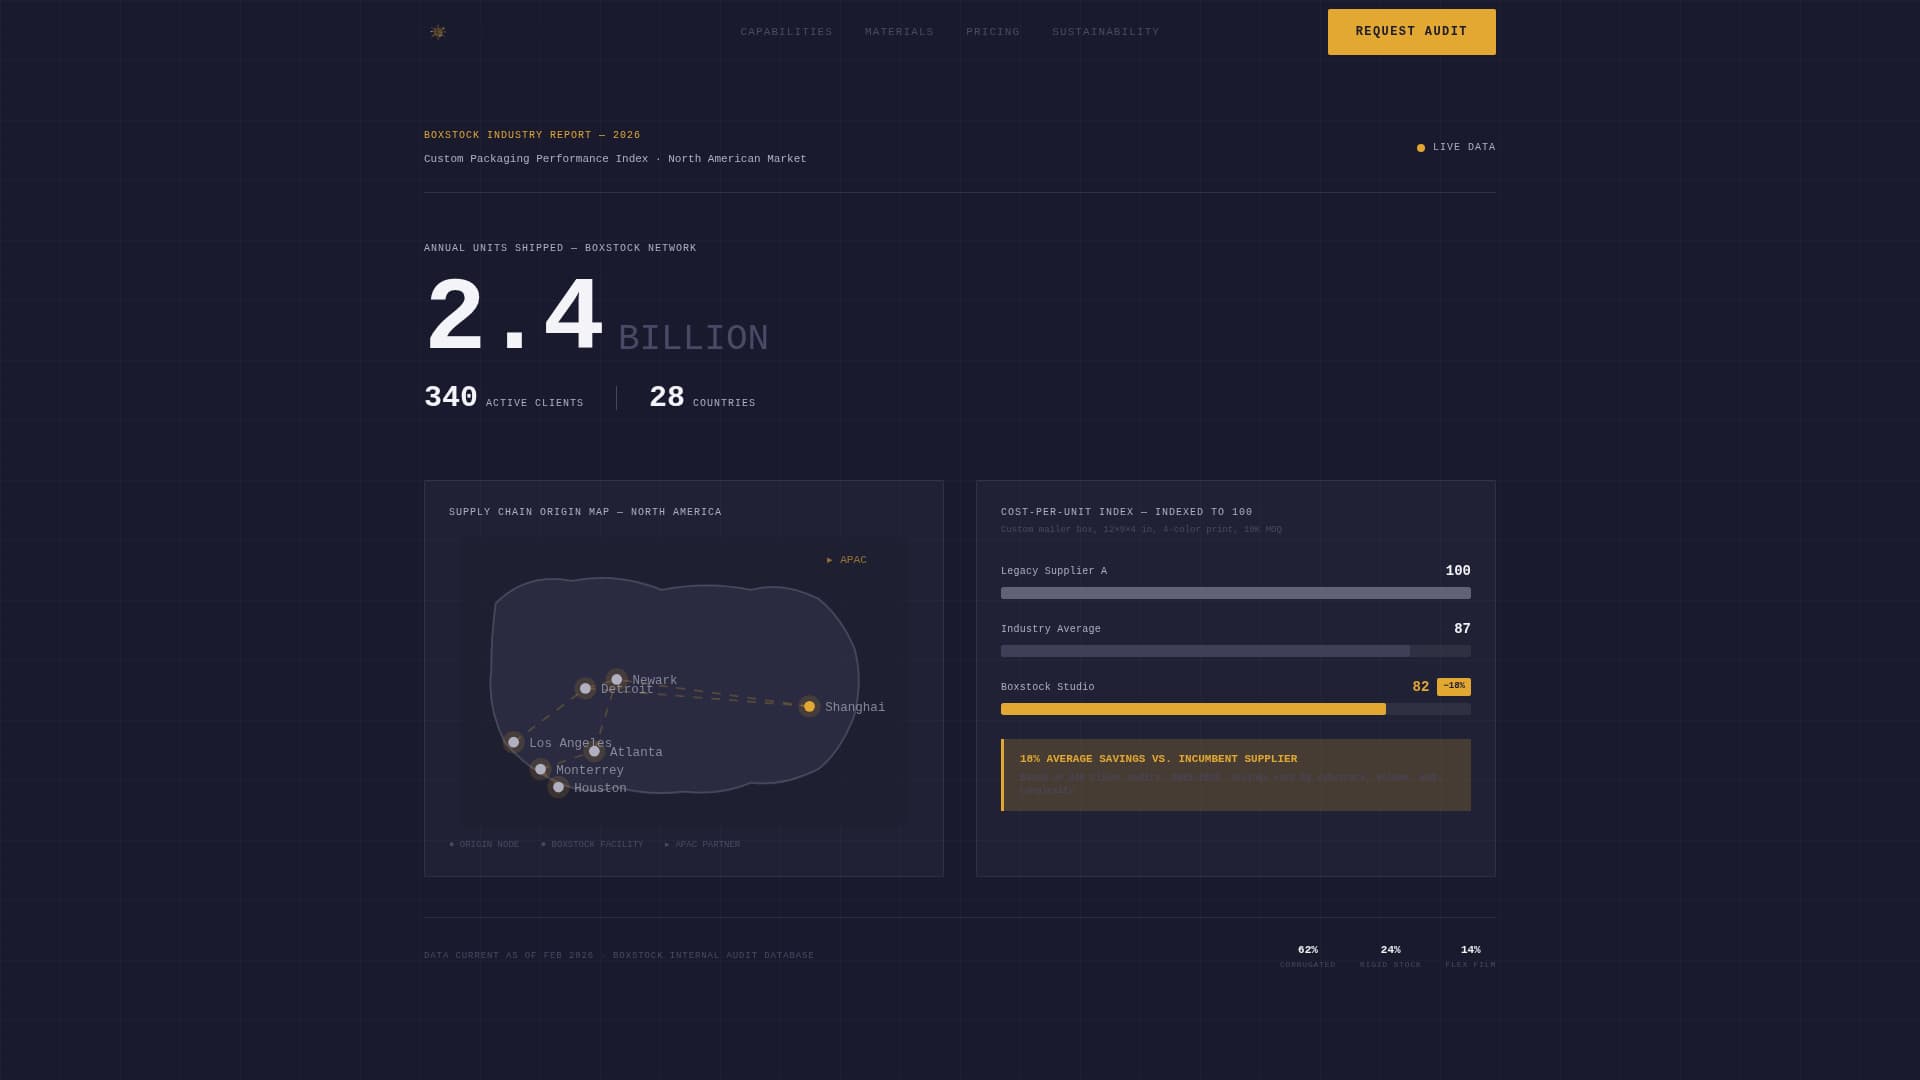This screenshot has width=1920, height=1080.
Task: Select the Los Angeles node
Action: (513, 742)
